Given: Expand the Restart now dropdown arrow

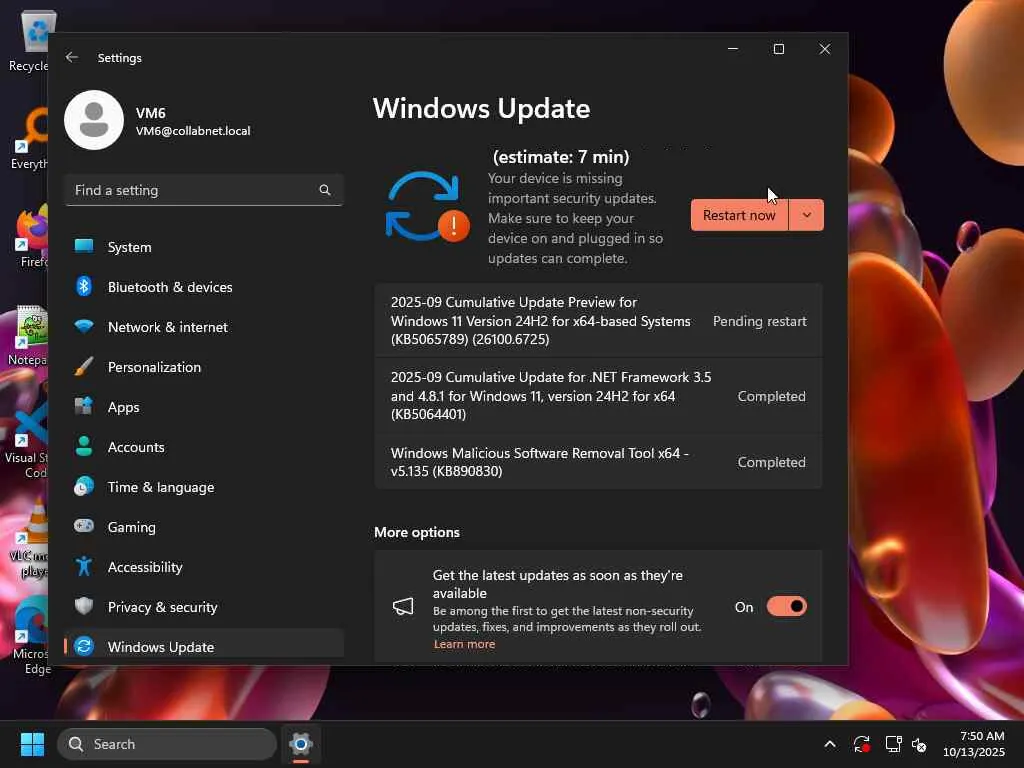Looking at the screenshot, I should point(807,215).
